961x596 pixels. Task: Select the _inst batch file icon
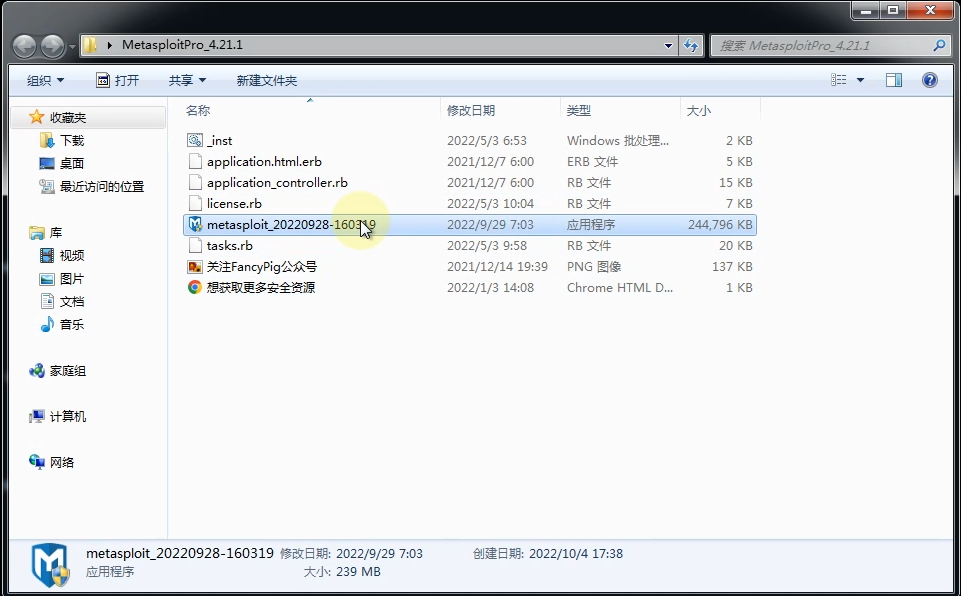tap(195, 140)
